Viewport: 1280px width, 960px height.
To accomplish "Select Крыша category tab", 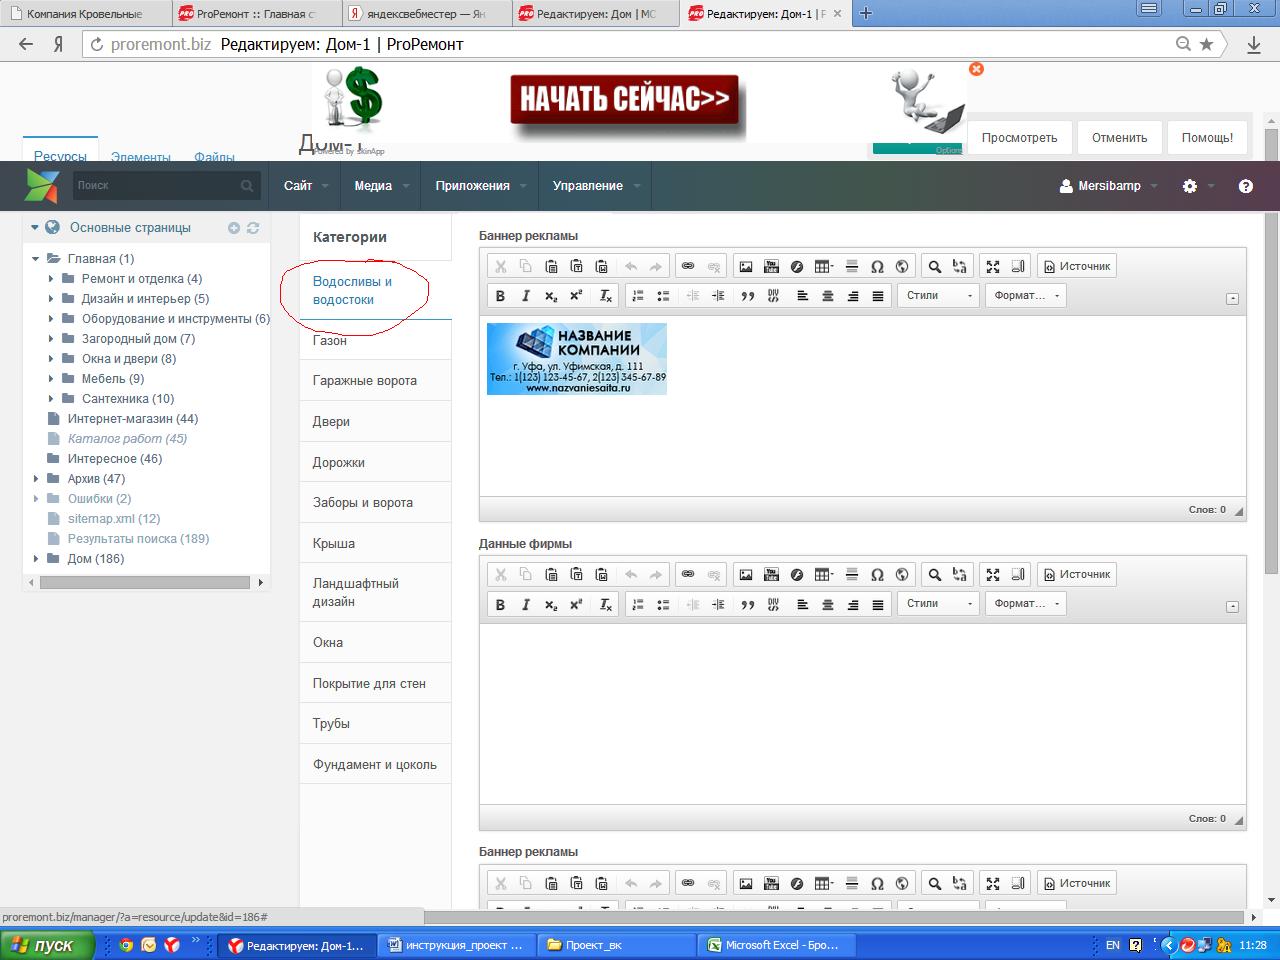I will click(375, 544).
